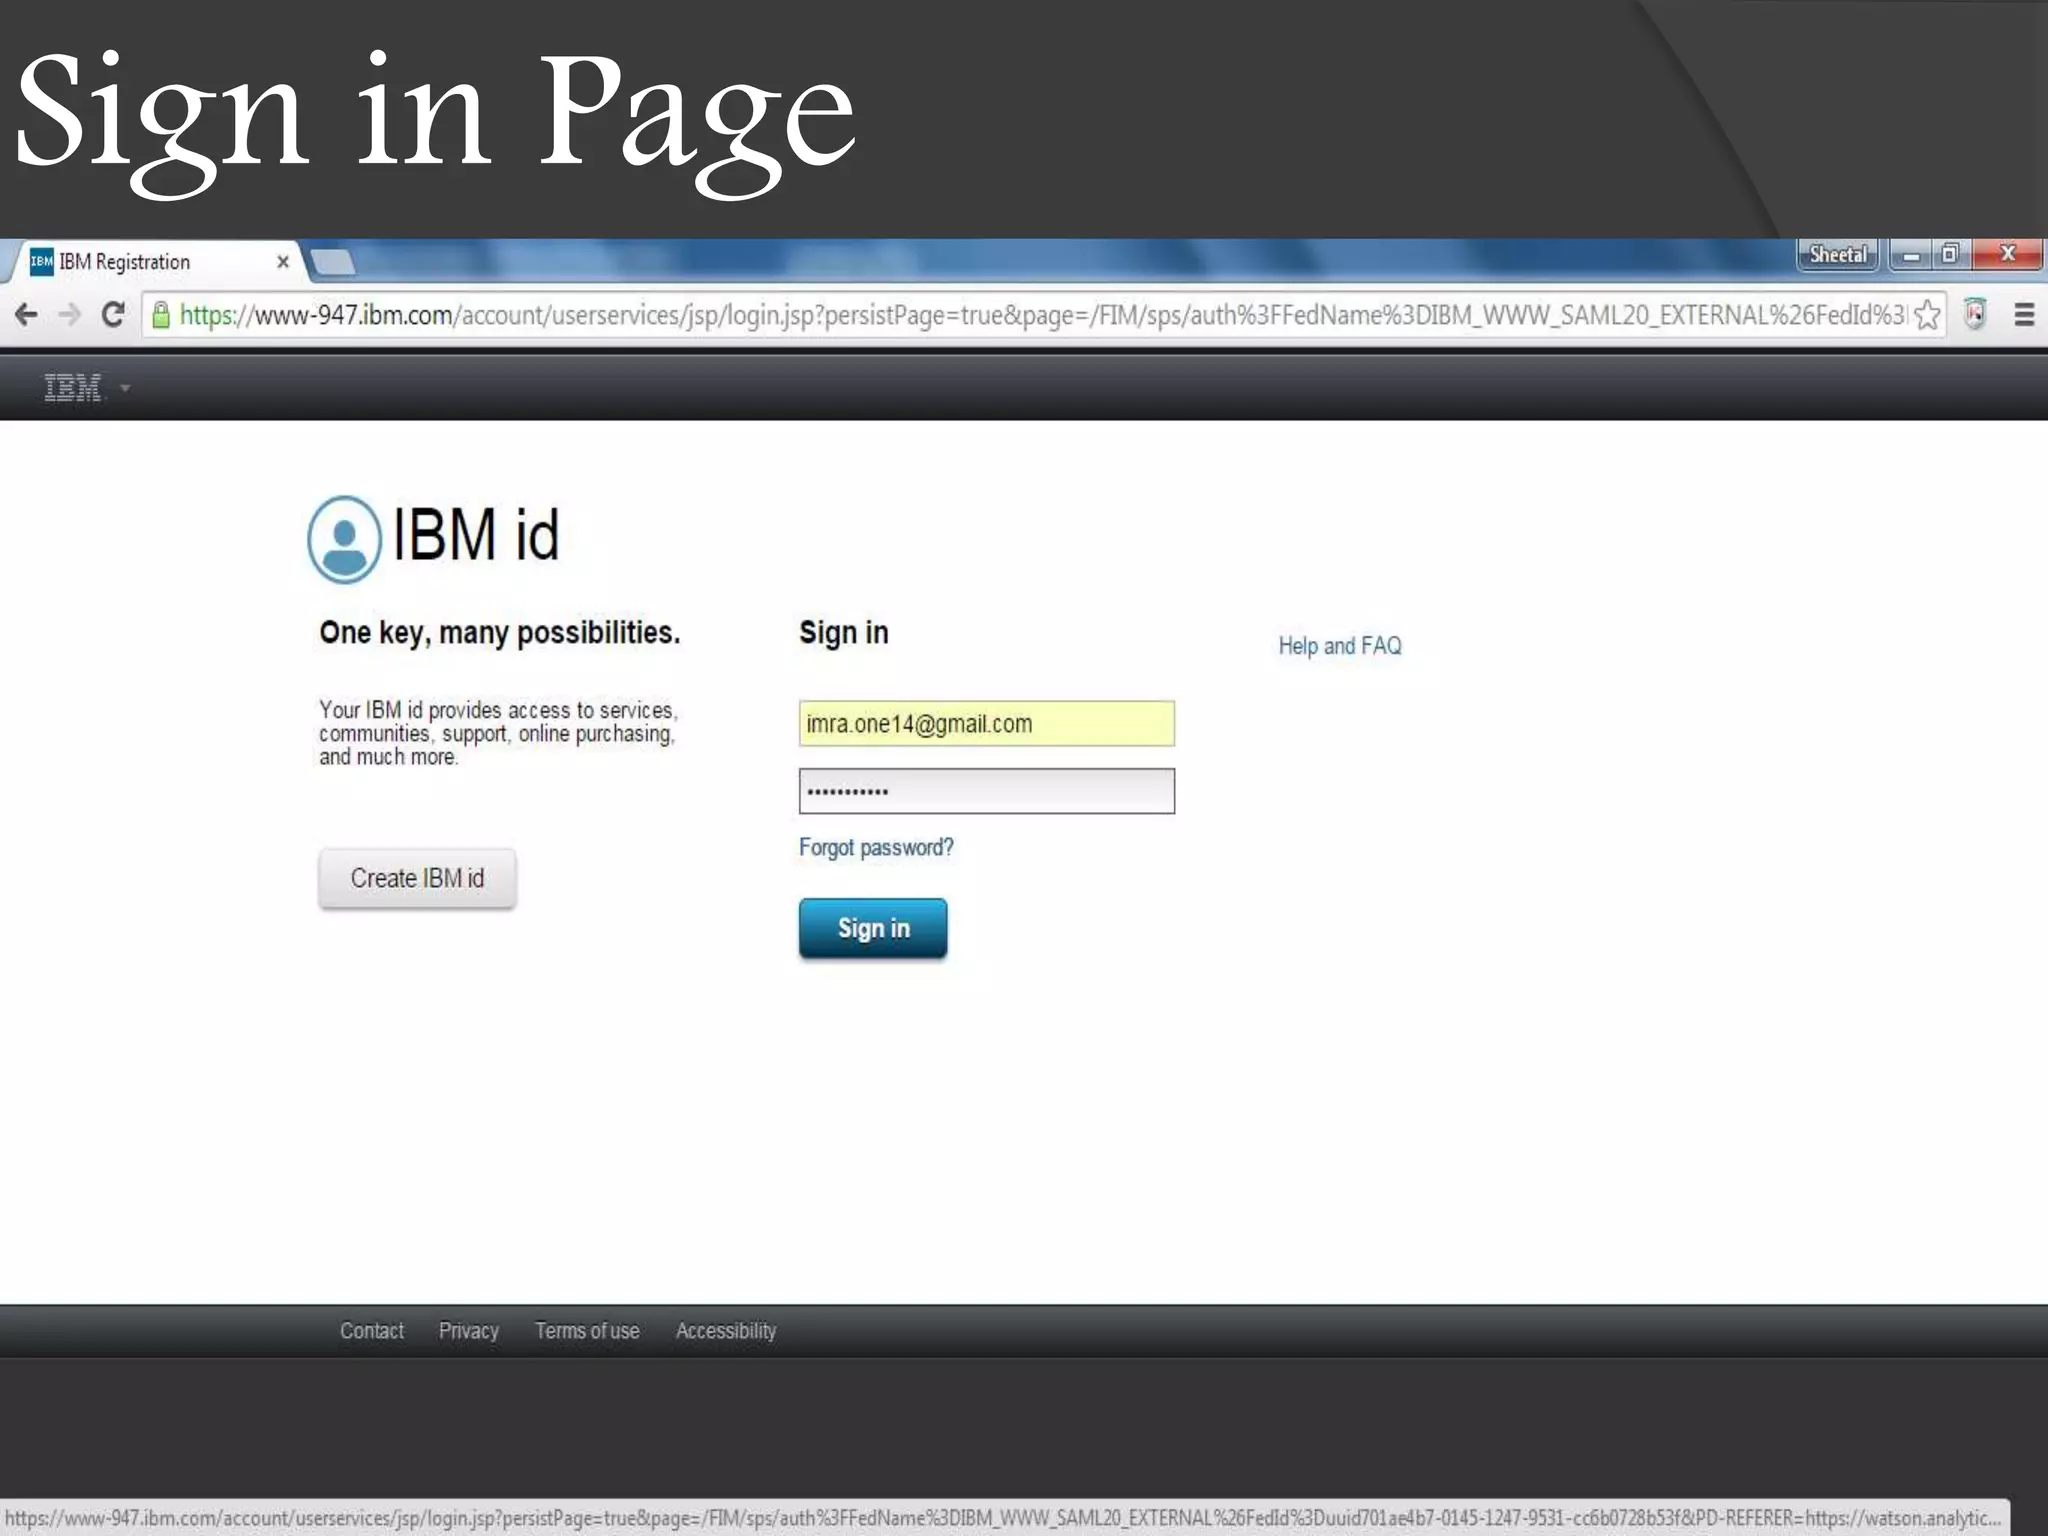
Task: Bookmark this page with the star icon
Action: pyautogui.click(x=1927, y=316)
